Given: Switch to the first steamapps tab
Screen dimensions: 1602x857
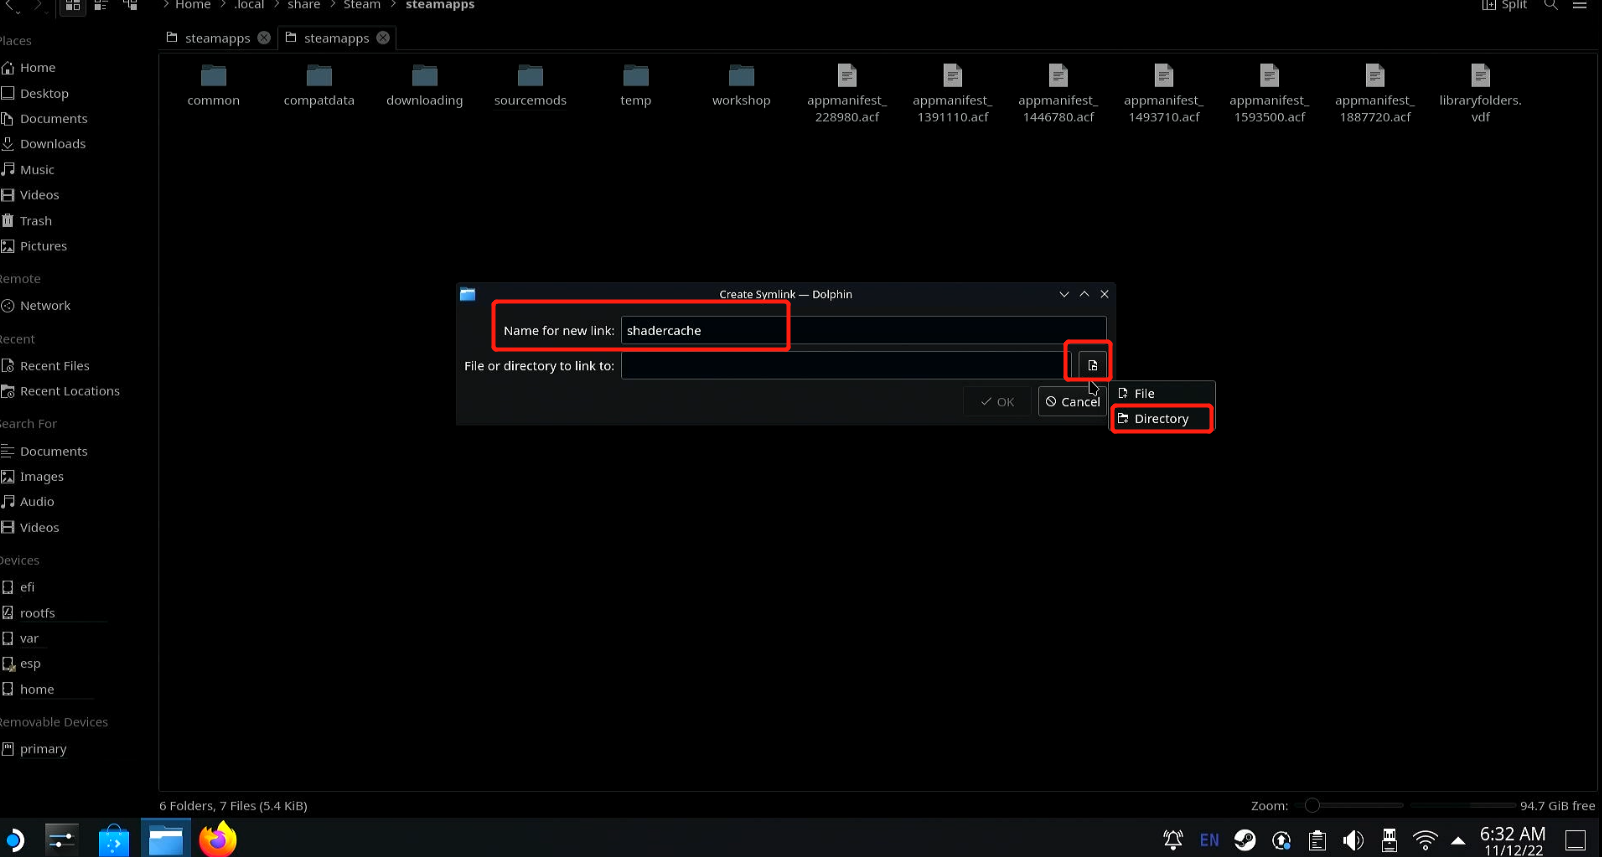Looking at the screenshot, I should tap(217, 38).
